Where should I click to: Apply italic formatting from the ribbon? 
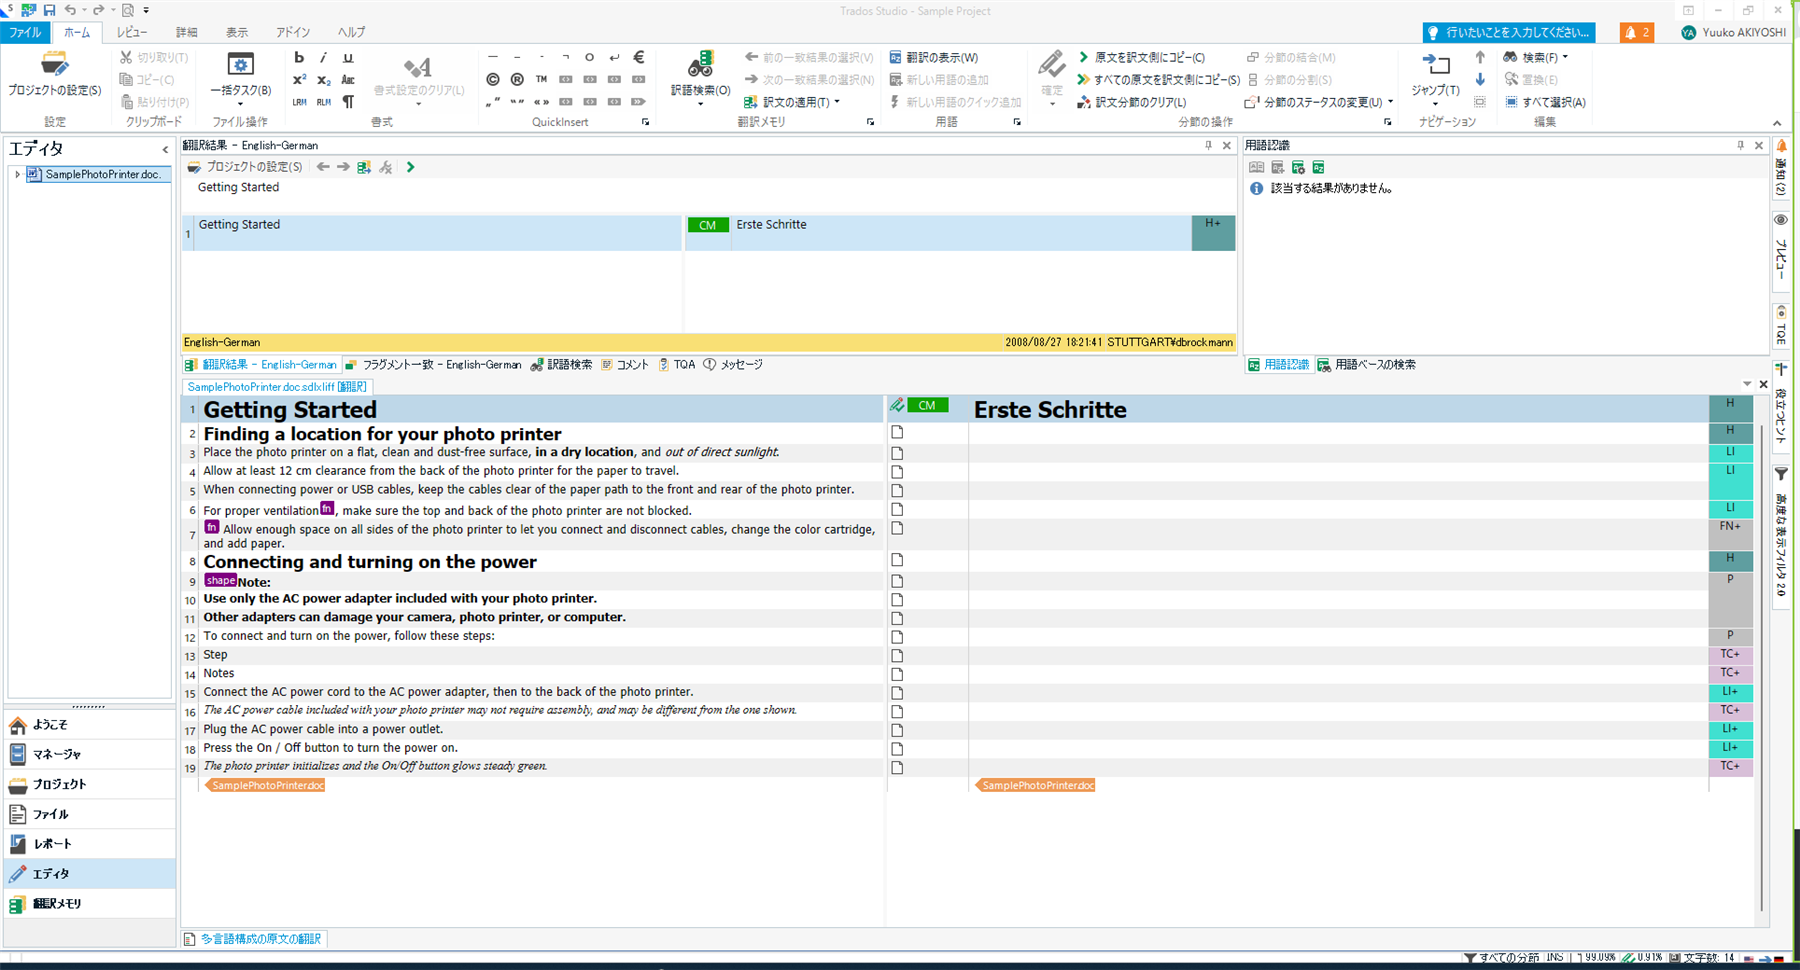323,58
